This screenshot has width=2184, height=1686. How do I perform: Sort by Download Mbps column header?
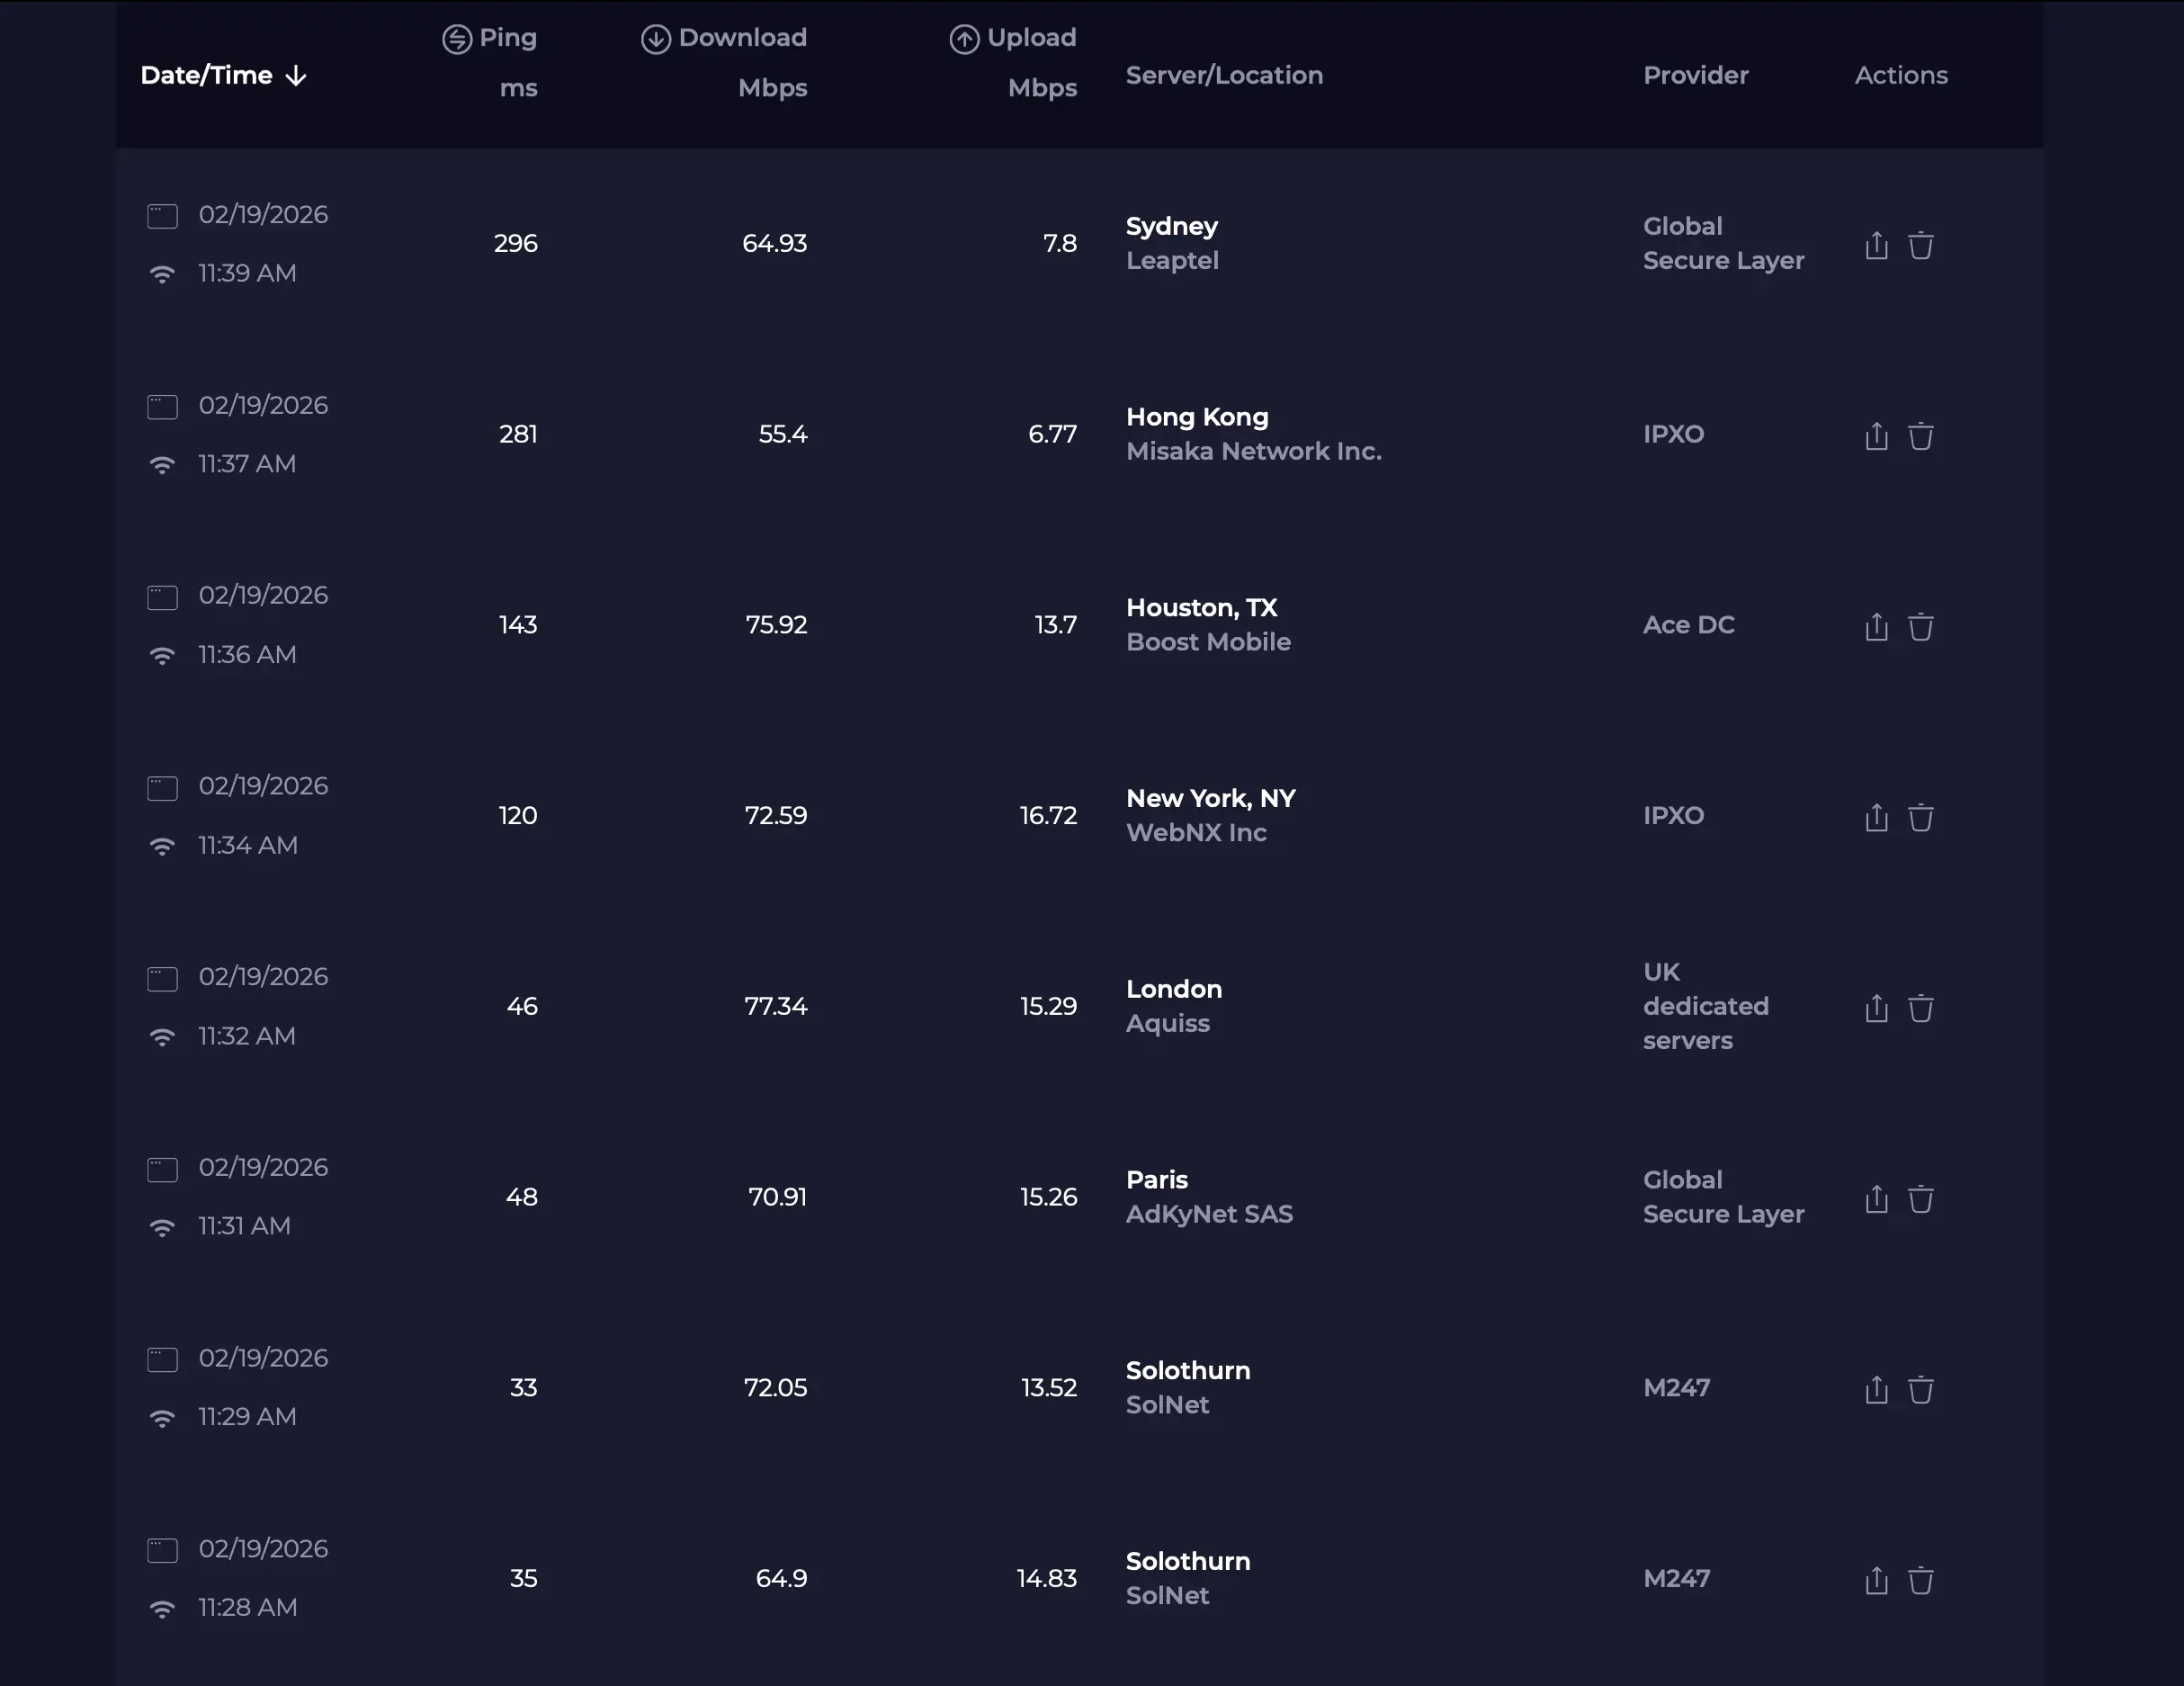(741, 38)
